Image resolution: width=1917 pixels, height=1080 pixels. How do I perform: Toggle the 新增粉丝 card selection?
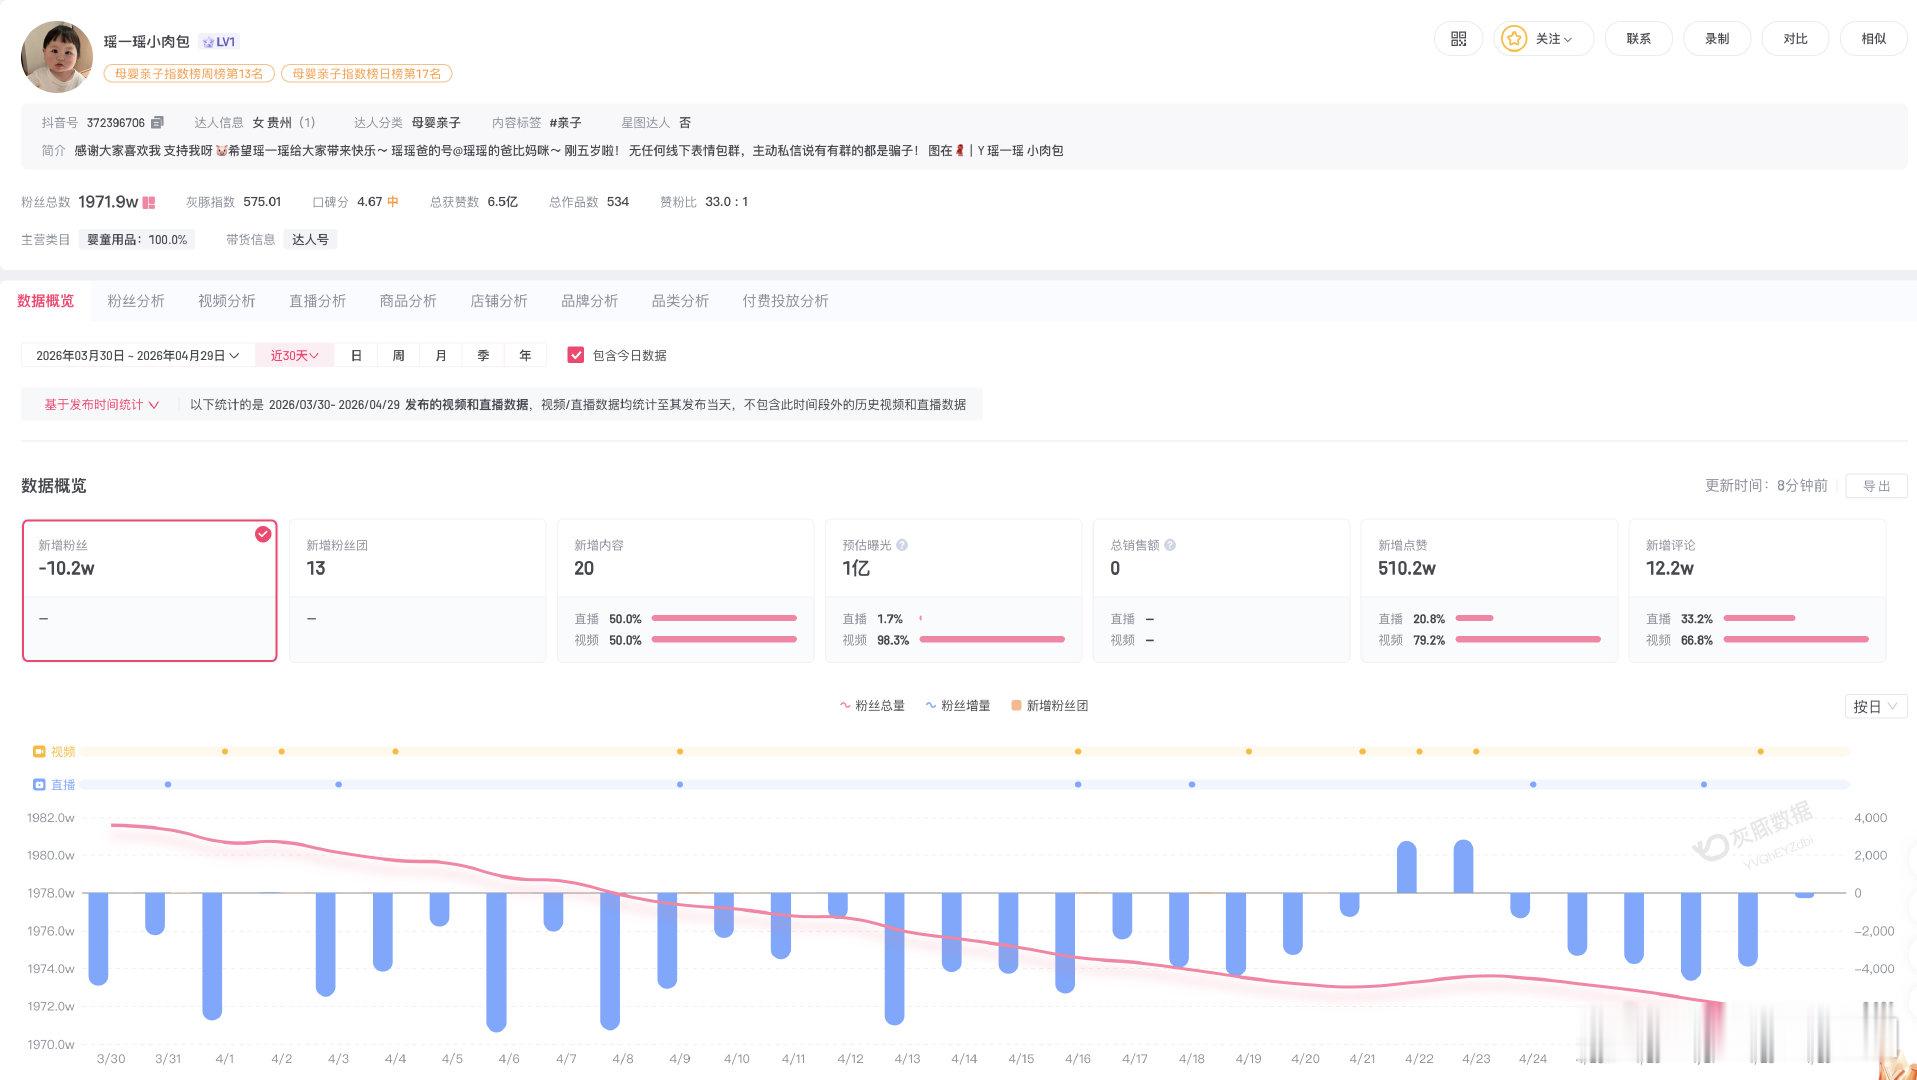pos(149,590)
